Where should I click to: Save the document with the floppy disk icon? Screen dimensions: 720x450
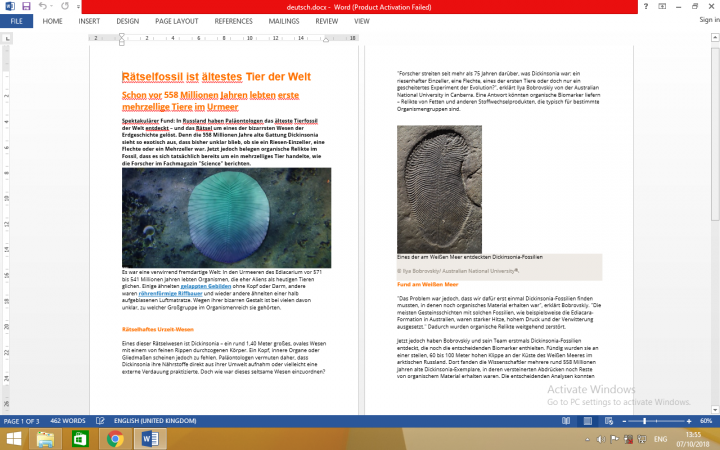[26, 6]
